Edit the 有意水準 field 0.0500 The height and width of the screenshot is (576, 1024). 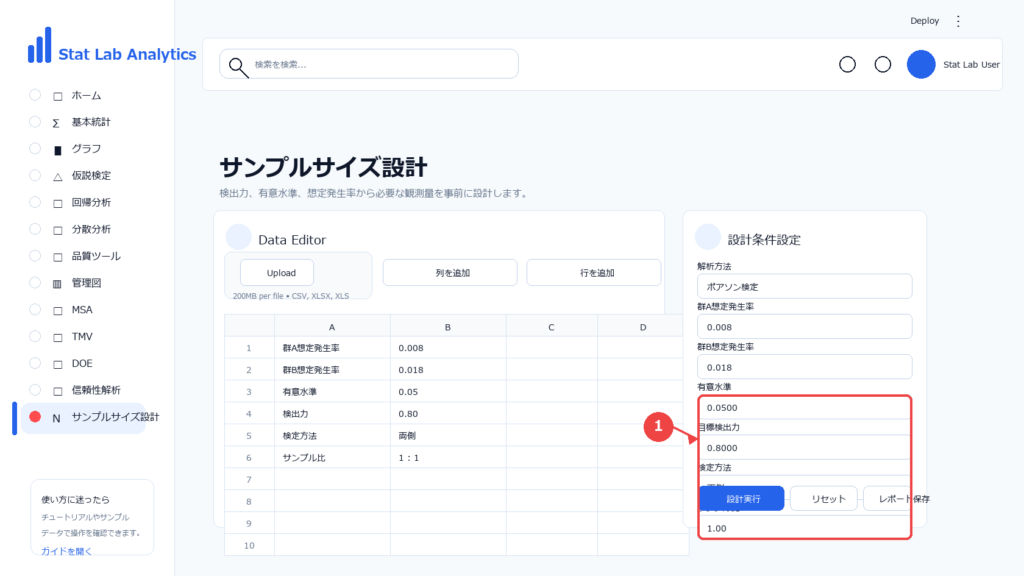click(805, 408)
